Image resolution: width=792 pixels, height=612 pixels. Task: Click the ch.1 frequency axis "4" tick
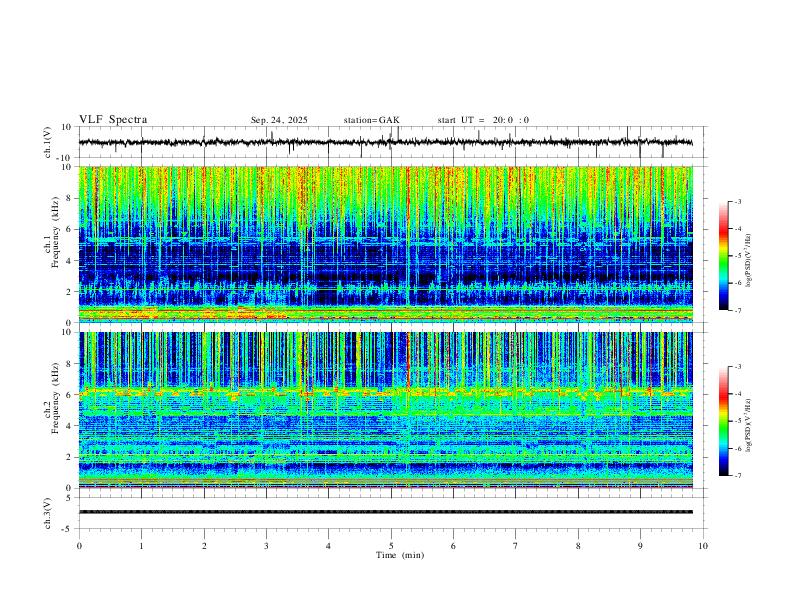70,261
